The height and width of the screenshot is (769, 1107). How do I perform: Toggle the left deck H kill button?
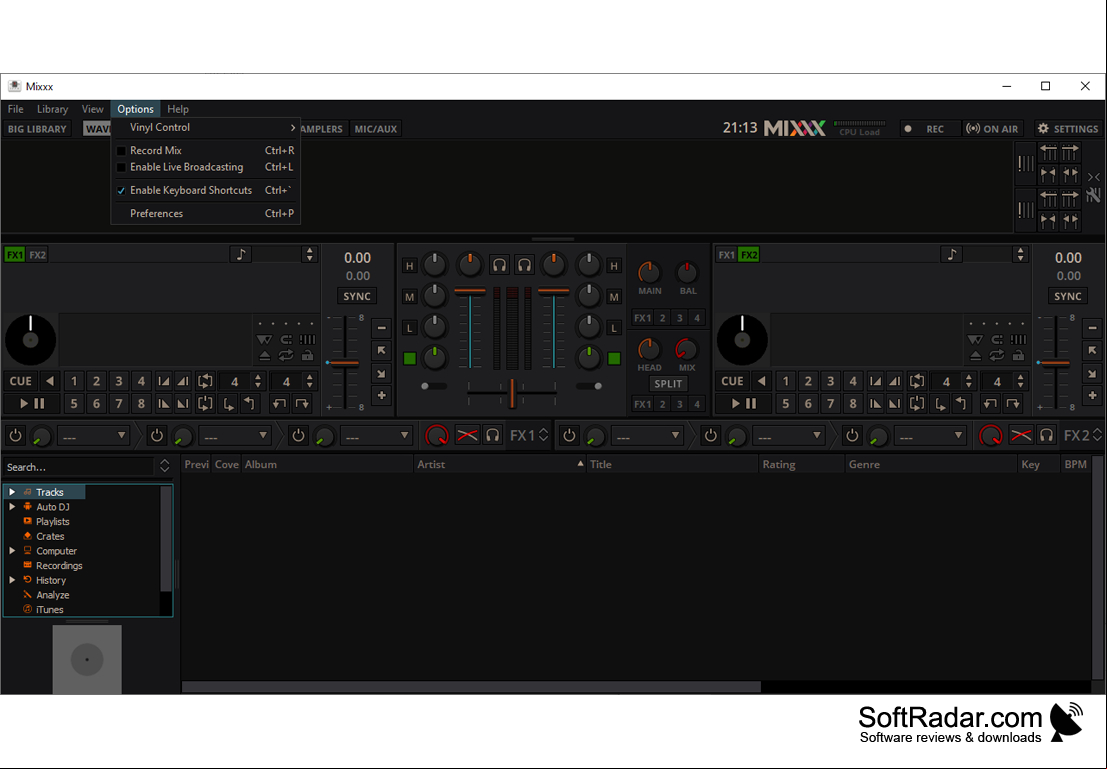pyautogui.click(x=409, y=266)
